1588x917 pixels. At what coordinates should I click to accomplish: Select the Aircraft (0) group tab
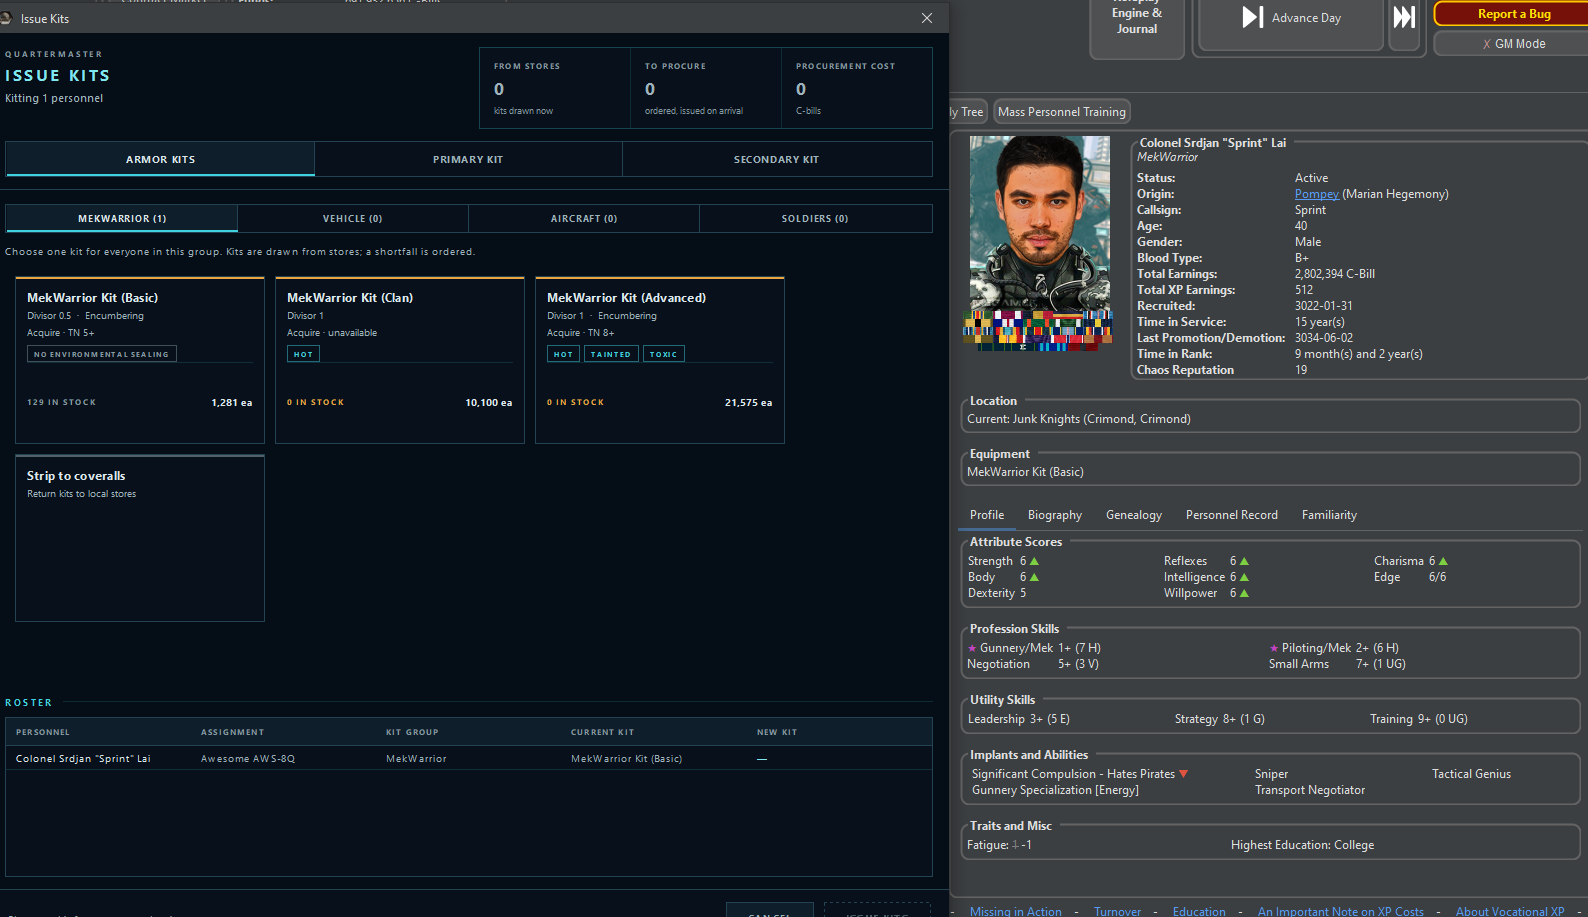pyautogui.click(x=584, y=218)
